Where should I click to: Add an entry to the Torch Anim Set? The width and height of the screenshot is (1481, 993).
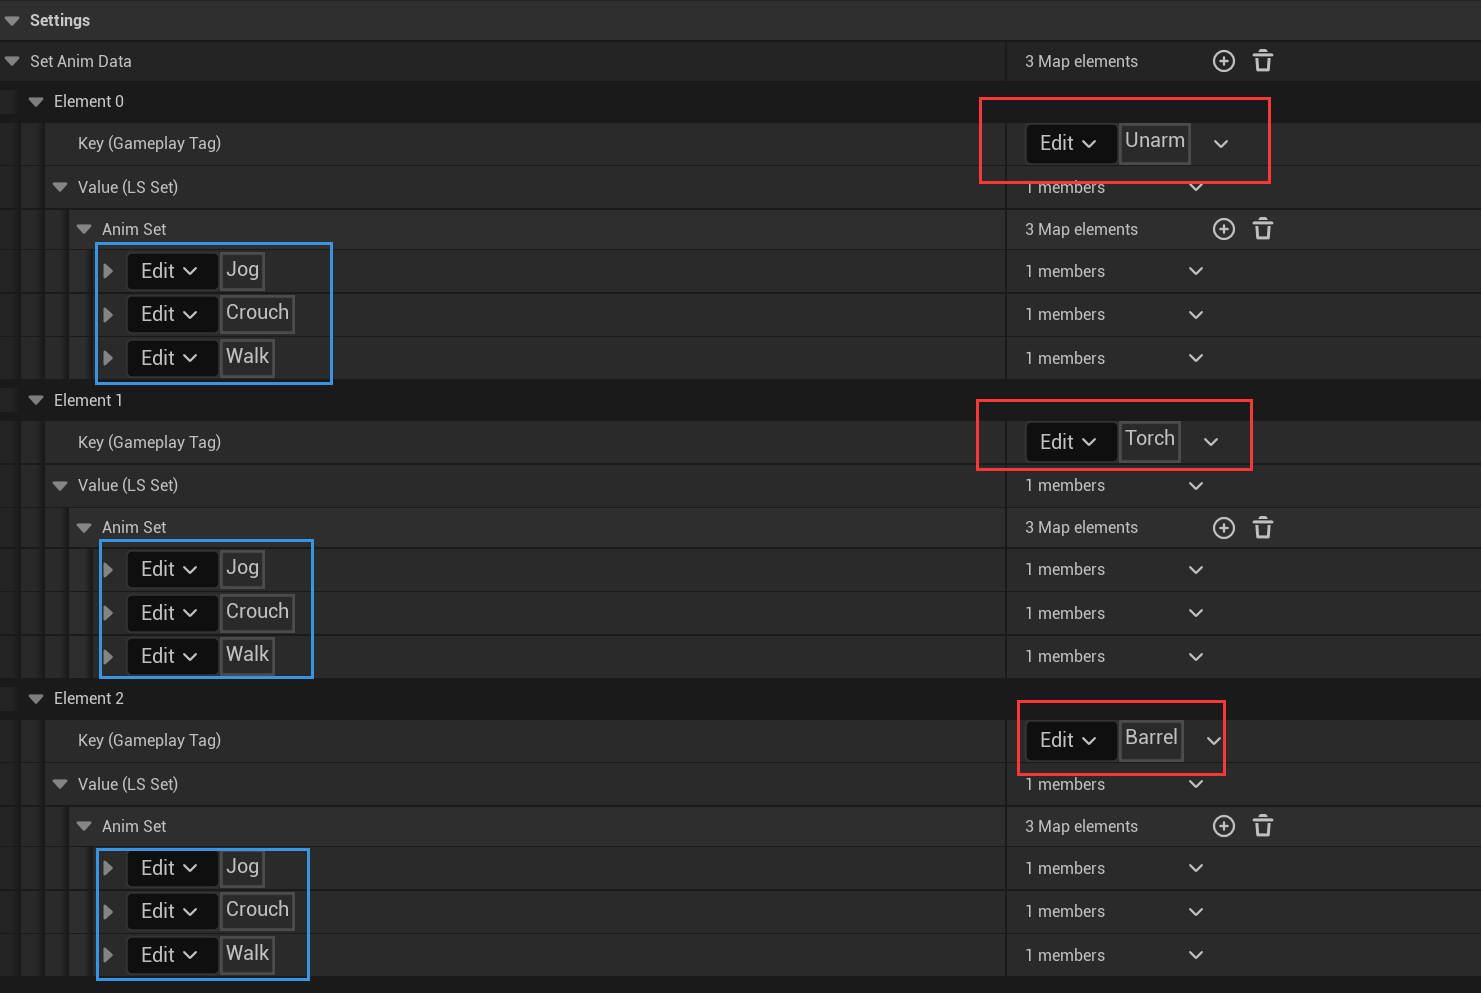click(x=1223, y=527)
